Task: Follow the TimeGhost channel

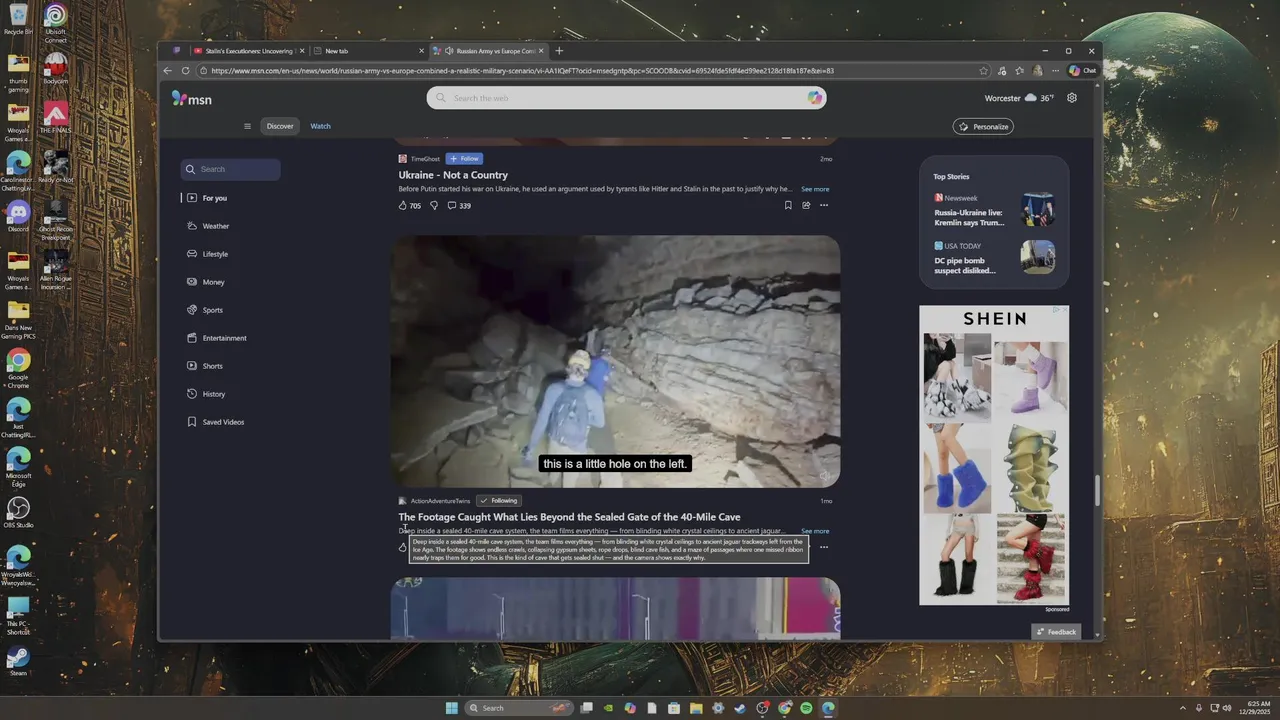Action: 464,159
